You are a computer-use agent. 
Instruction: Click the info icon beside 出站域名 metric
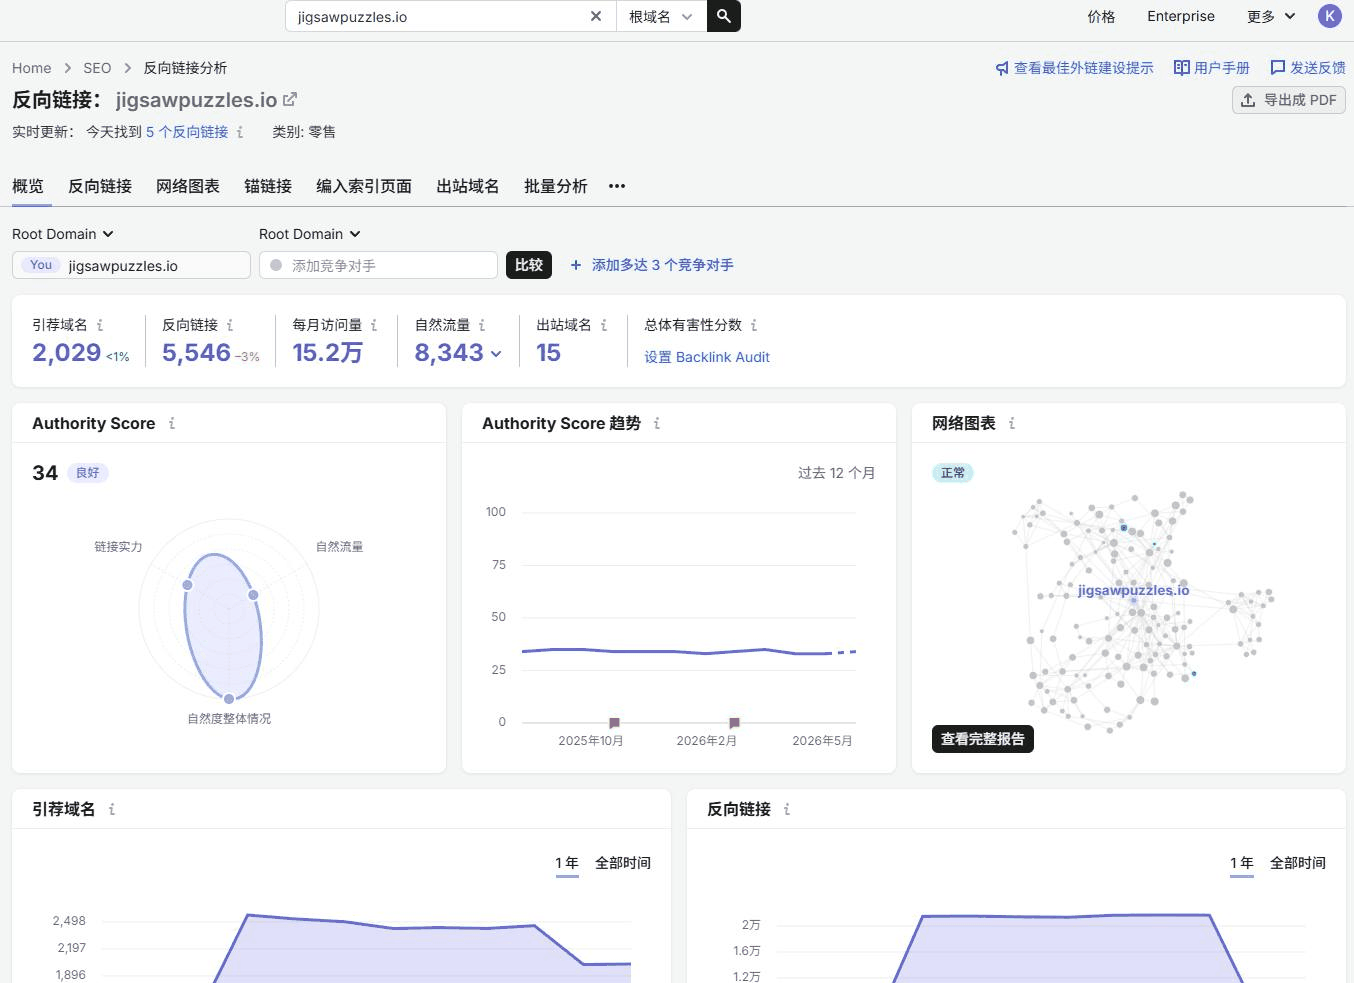tap(604, 325)
